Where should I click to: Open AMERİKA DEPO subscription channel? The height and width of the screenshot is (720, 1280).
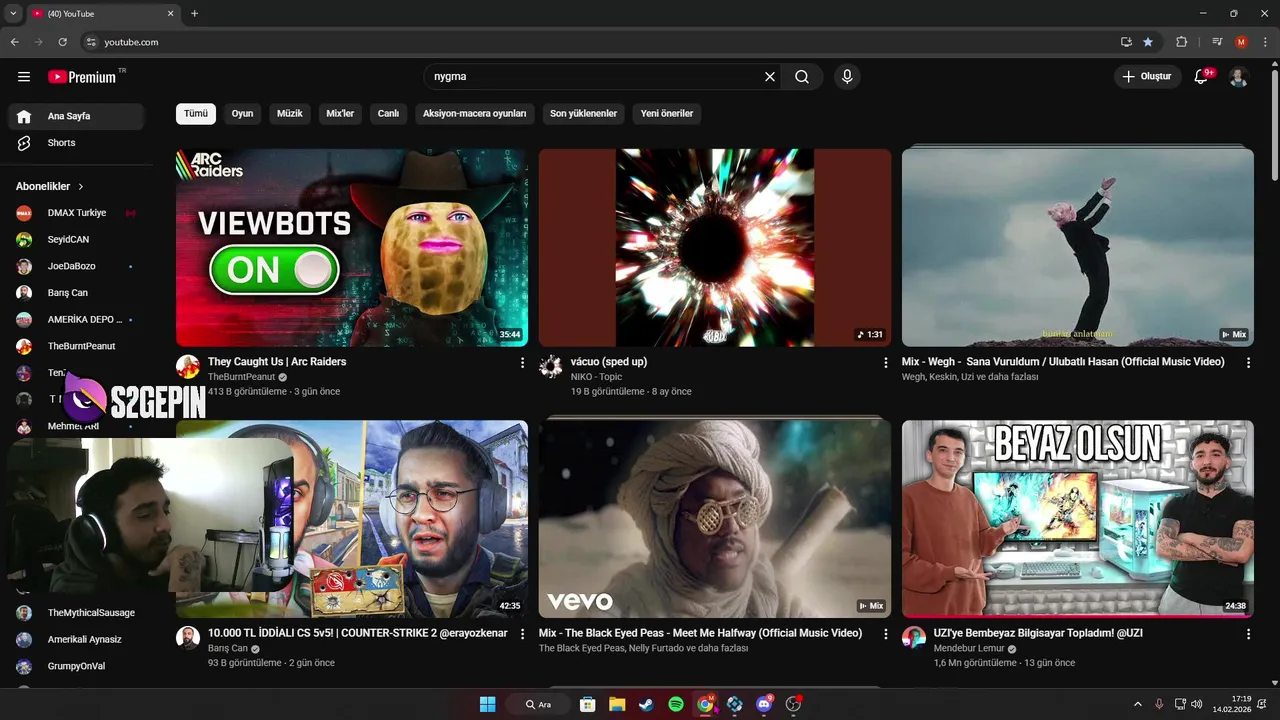click(76, 320)
